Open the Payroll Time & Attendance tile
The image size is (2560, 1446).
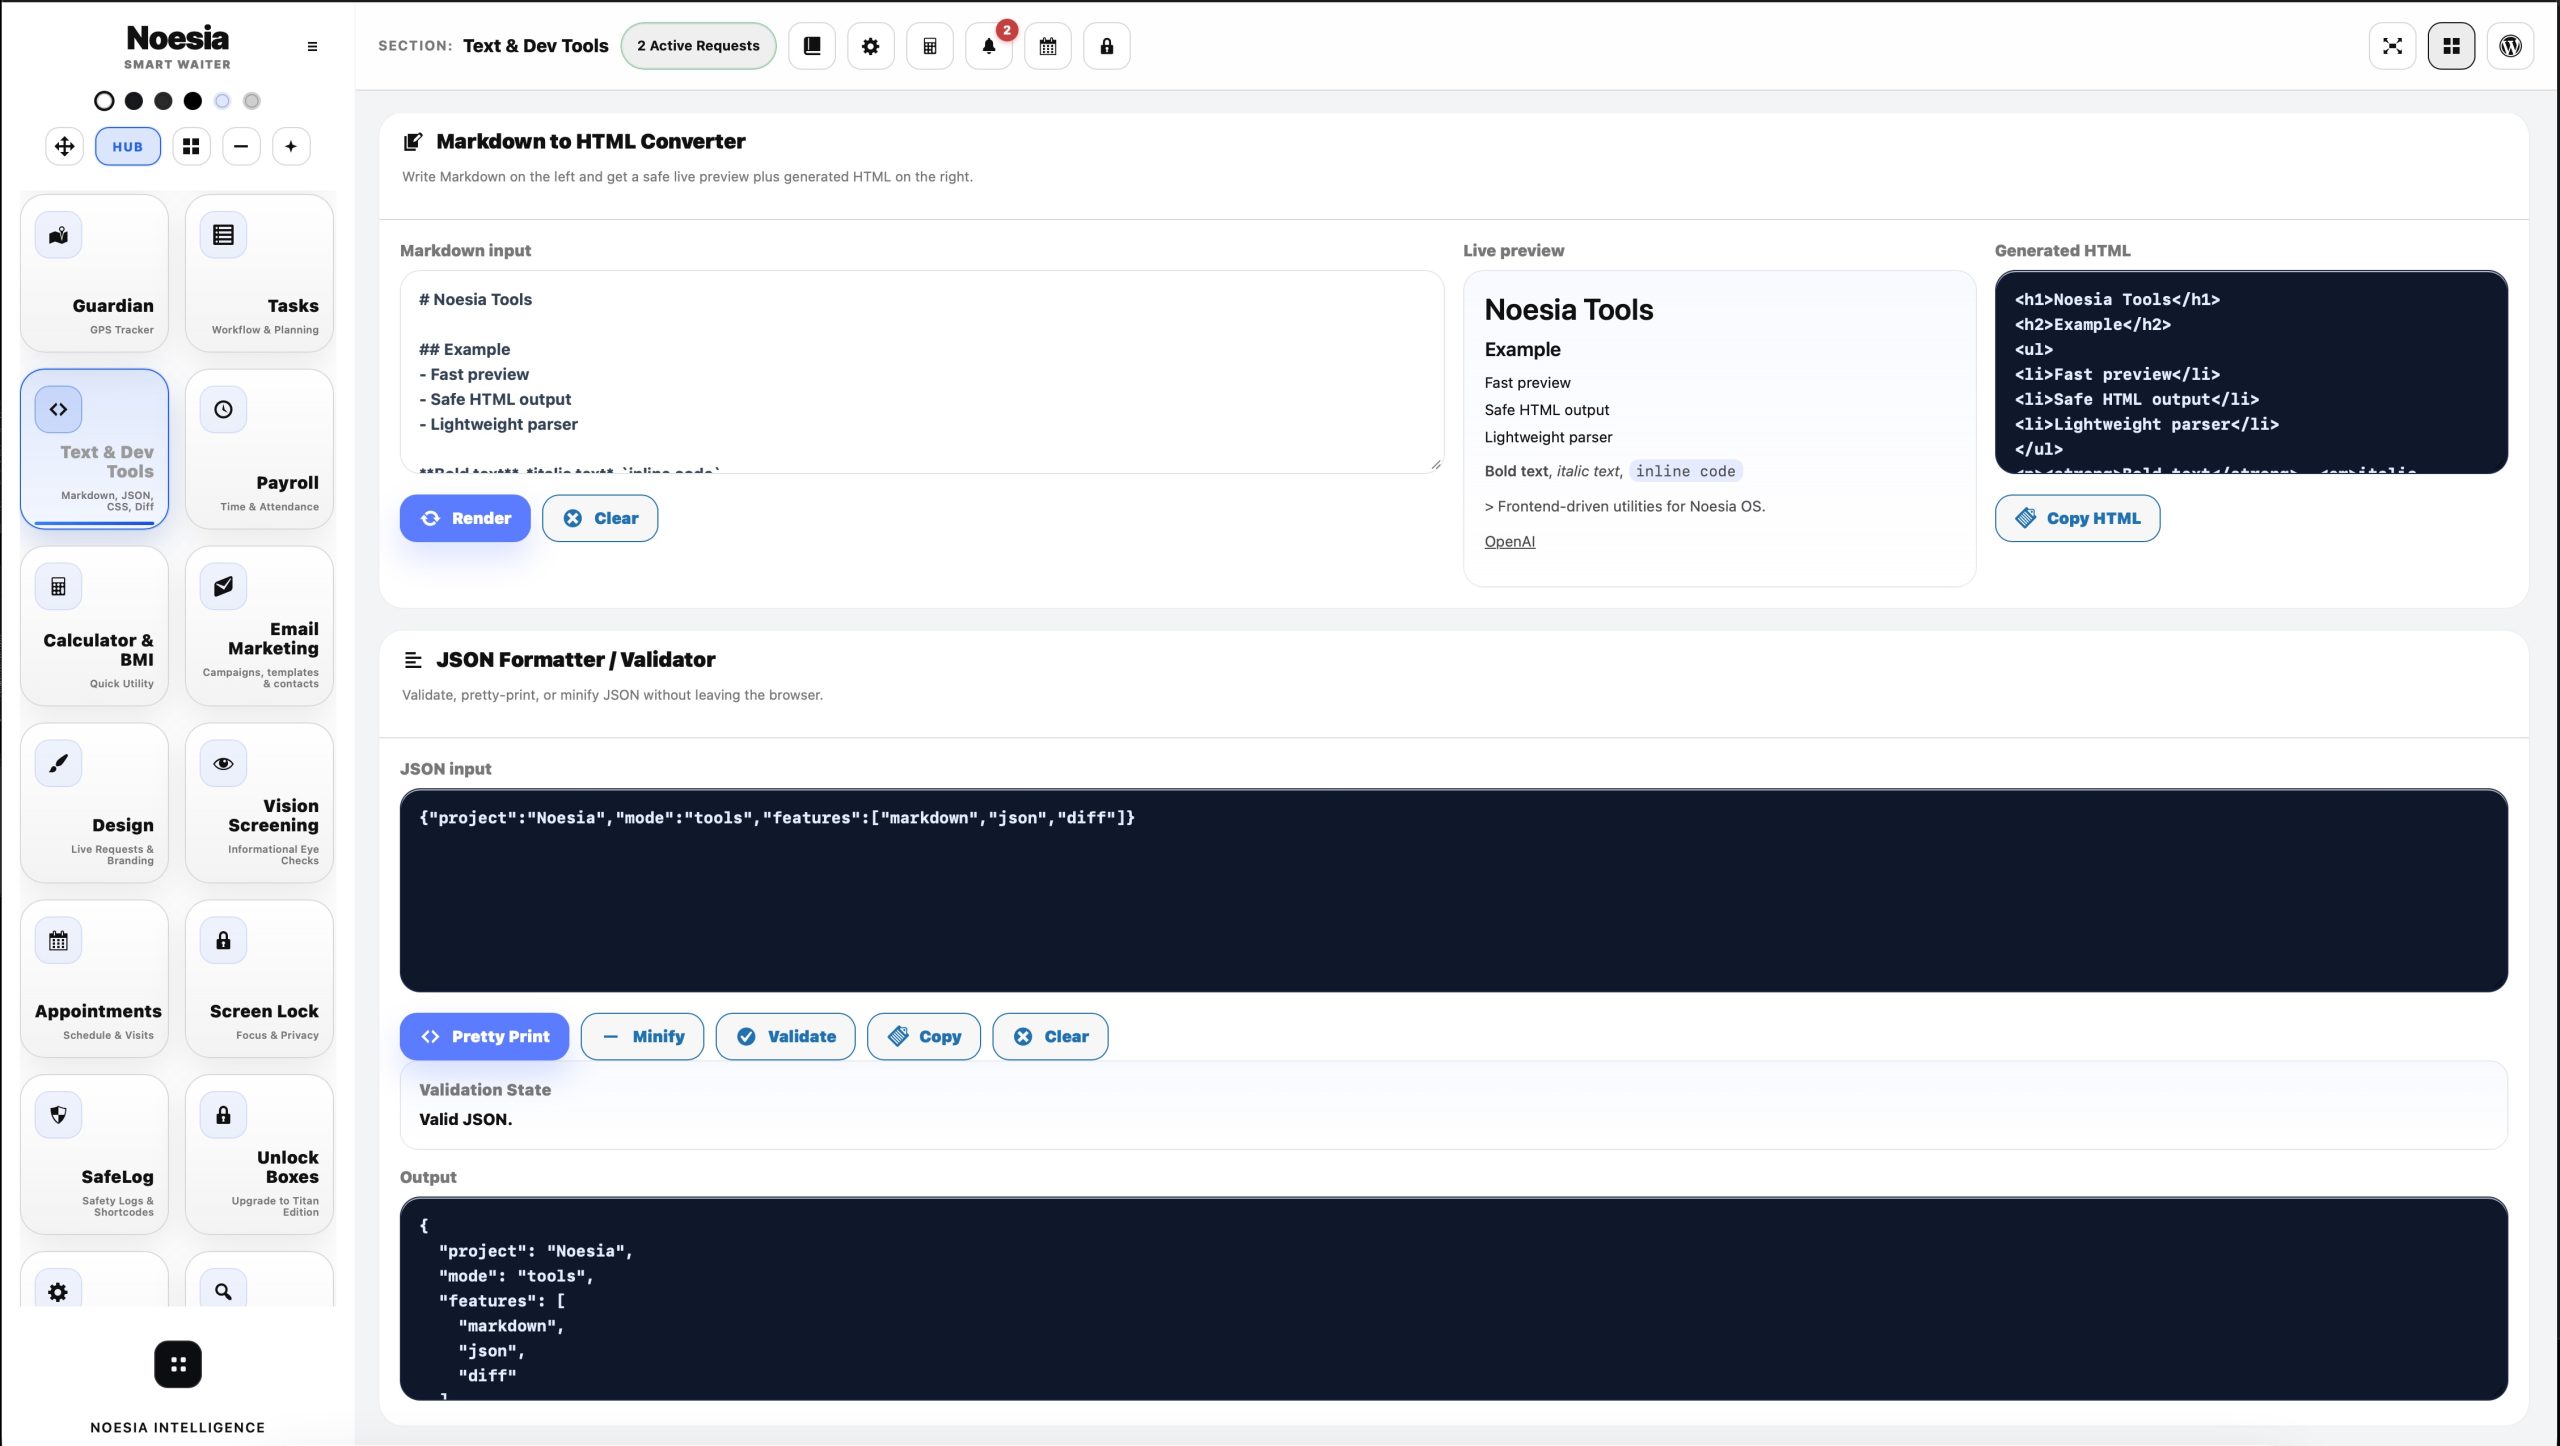tap(260, 449)
